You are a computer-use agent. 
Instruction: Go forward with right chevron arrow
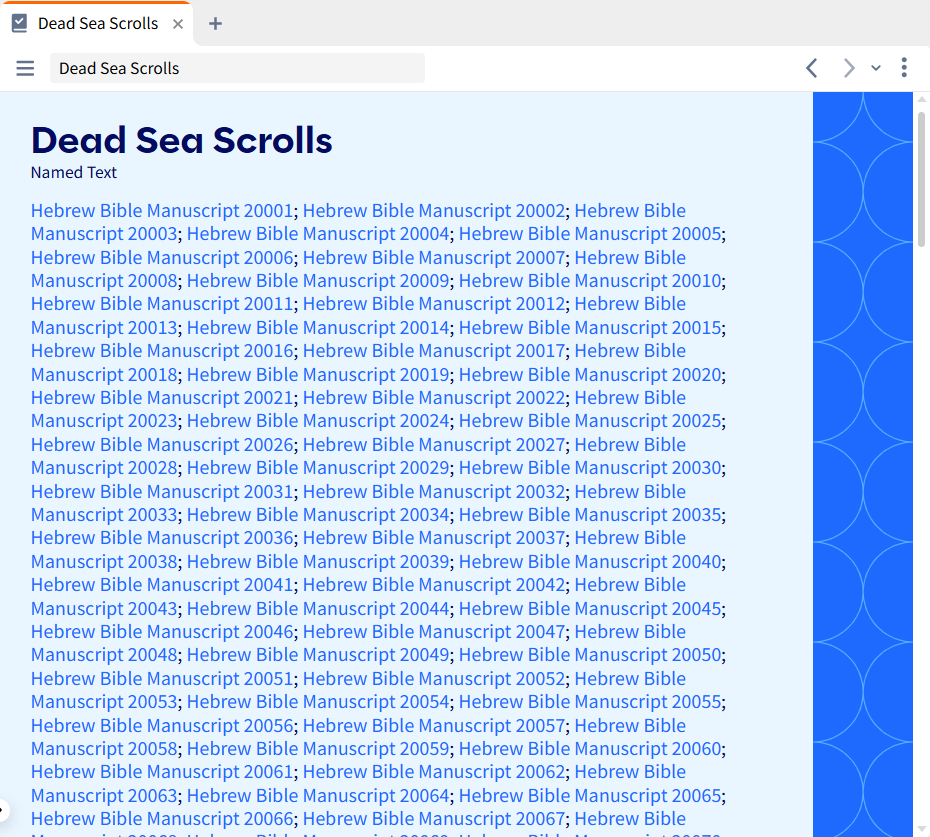[849, 68]
